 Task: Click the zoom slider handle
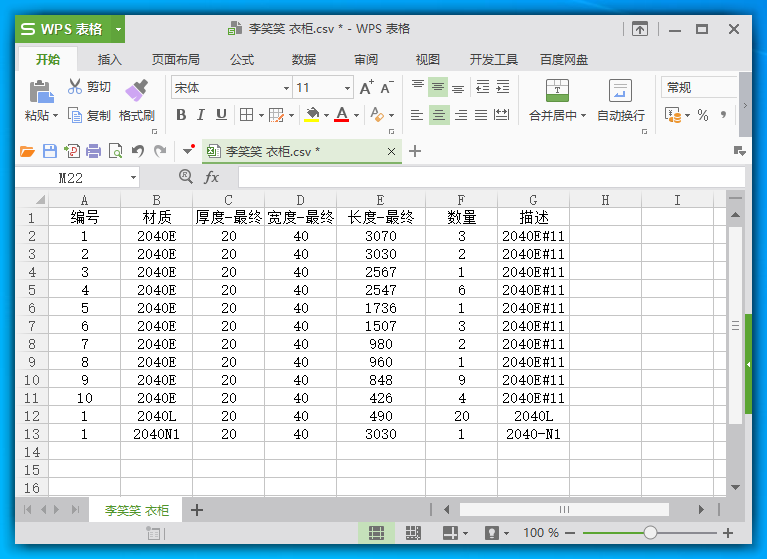[x=650, y=533]
